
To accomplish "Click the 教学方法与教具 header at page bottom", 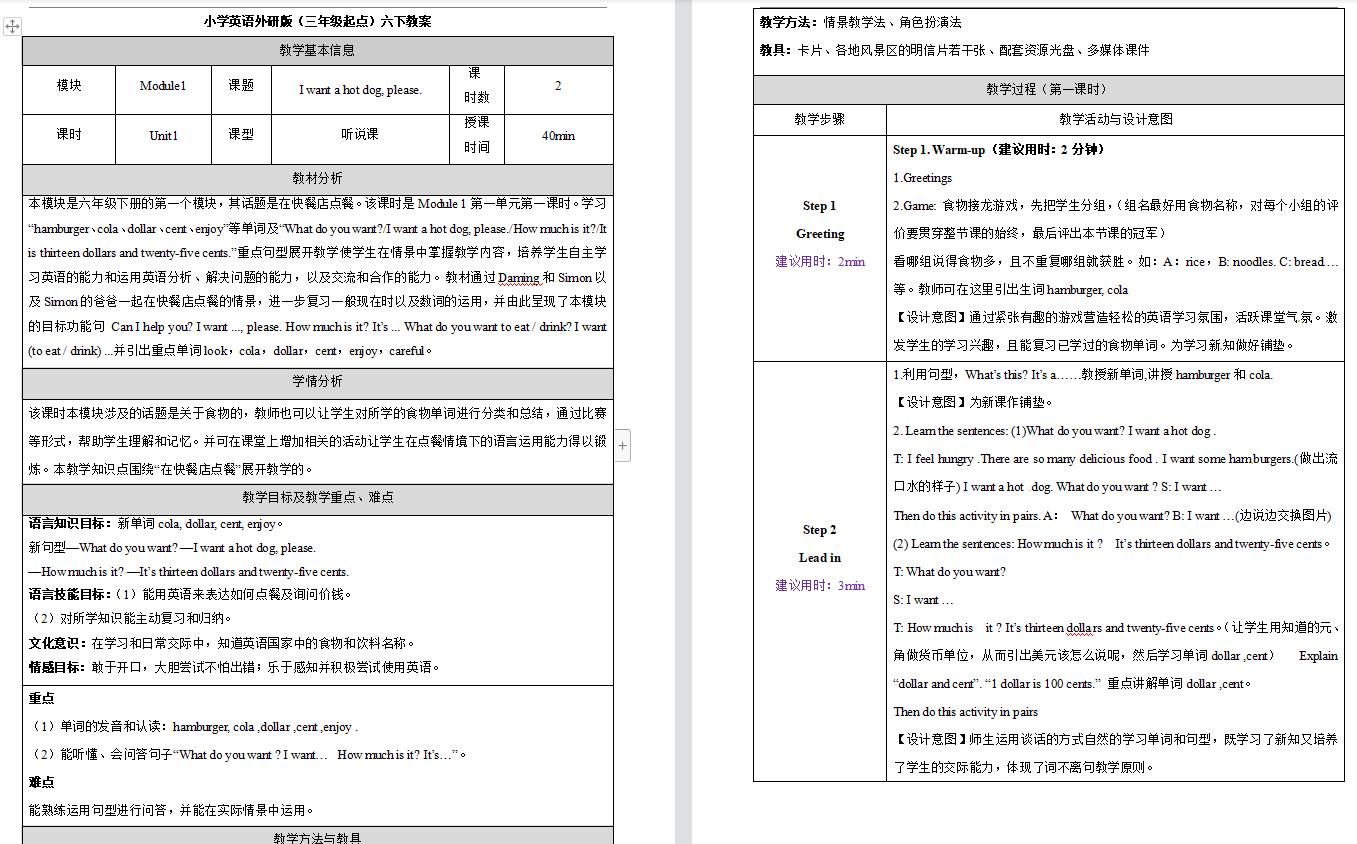I will (318, 838).
